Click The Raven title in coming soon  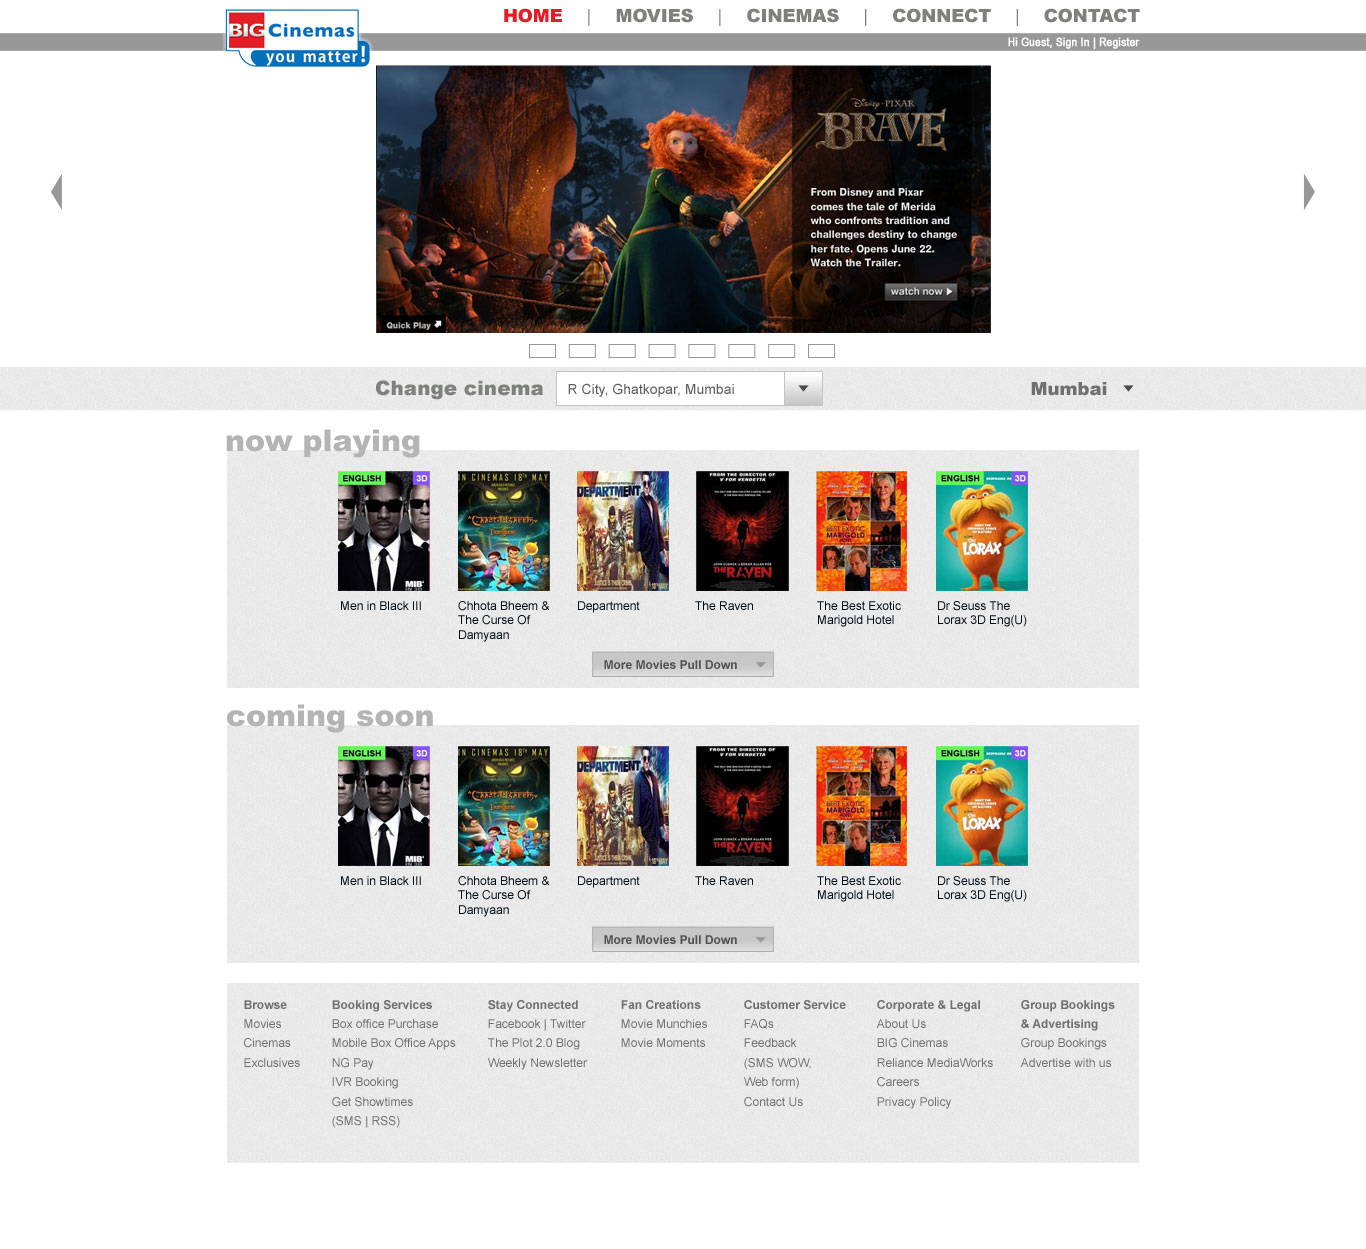coord(724,881)
